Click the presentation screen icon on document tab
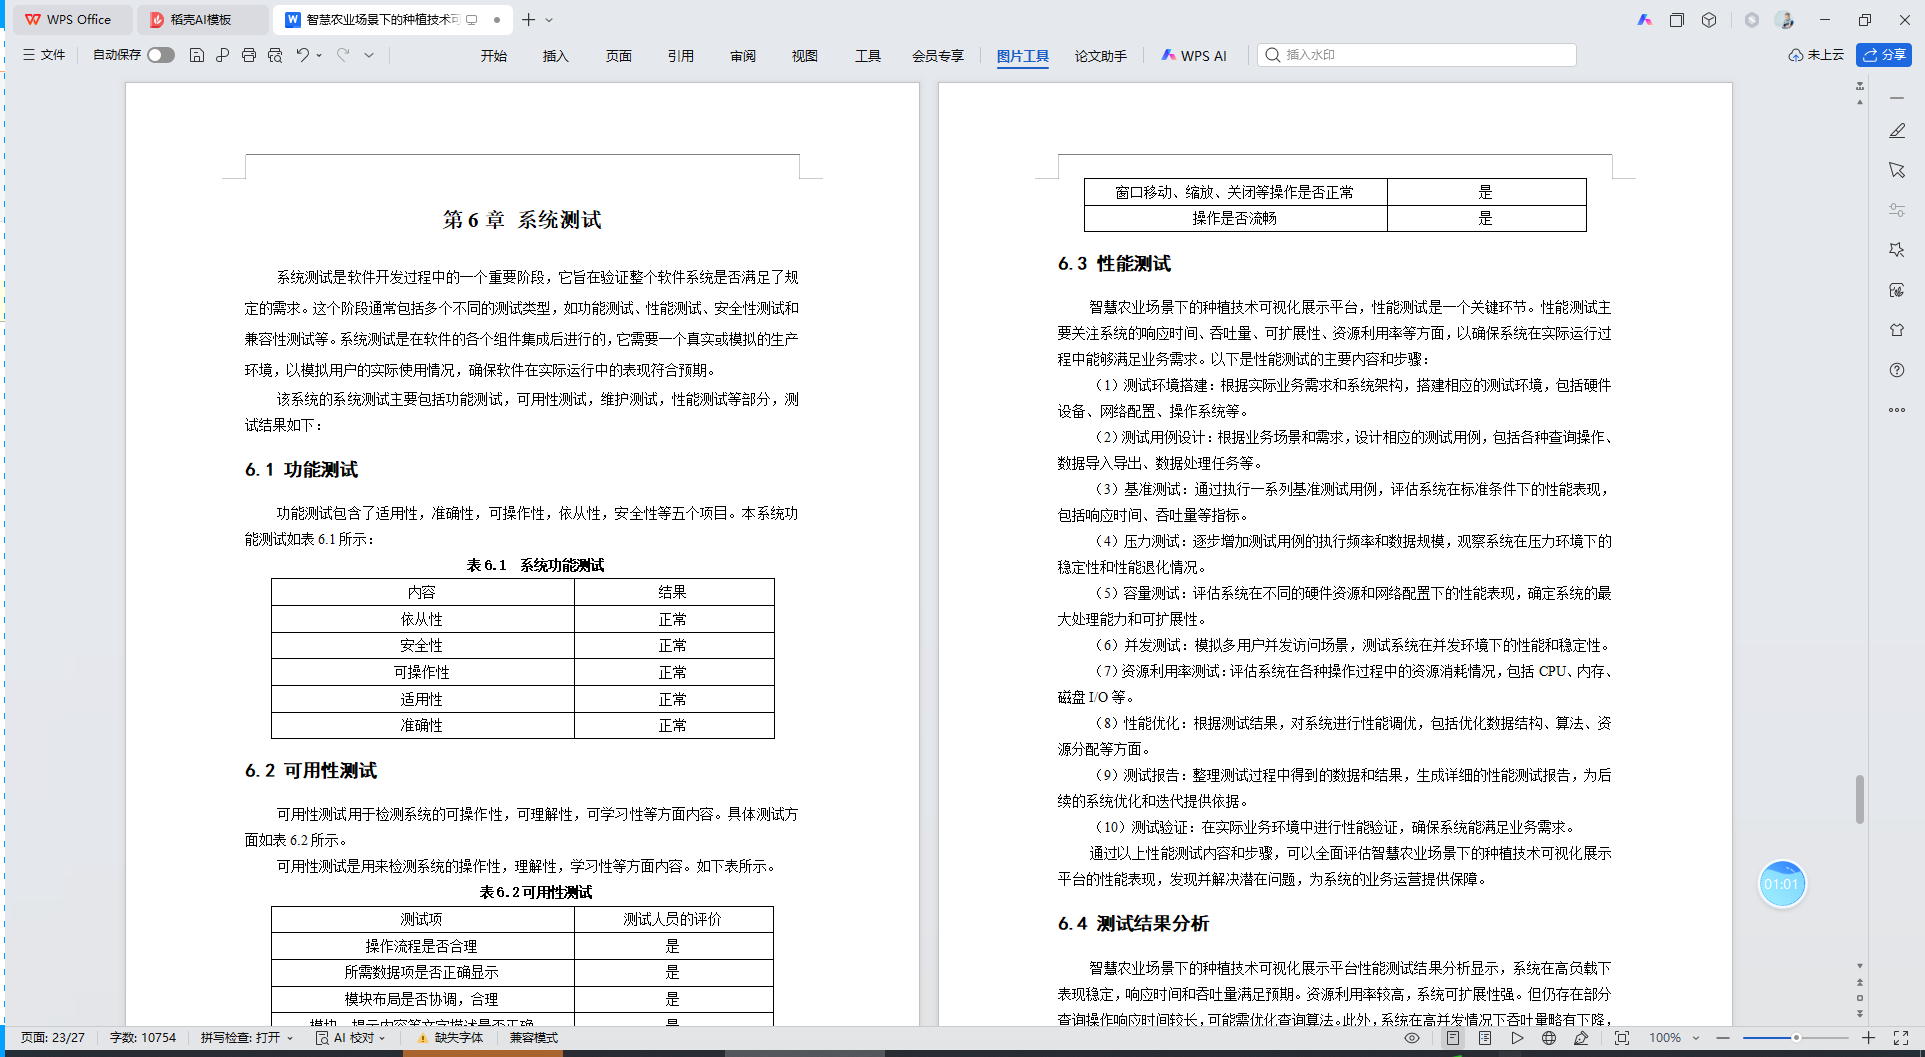Image resolution: width=1925 pixels, height=1057 pixels. point(472,19)
